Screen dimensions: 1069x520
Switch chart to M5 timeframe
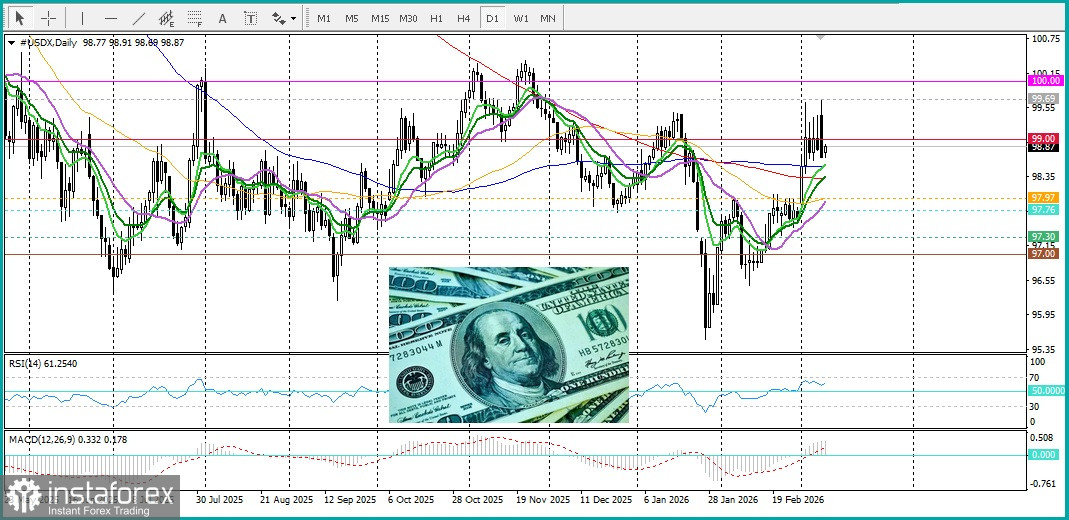click(352, 18)
